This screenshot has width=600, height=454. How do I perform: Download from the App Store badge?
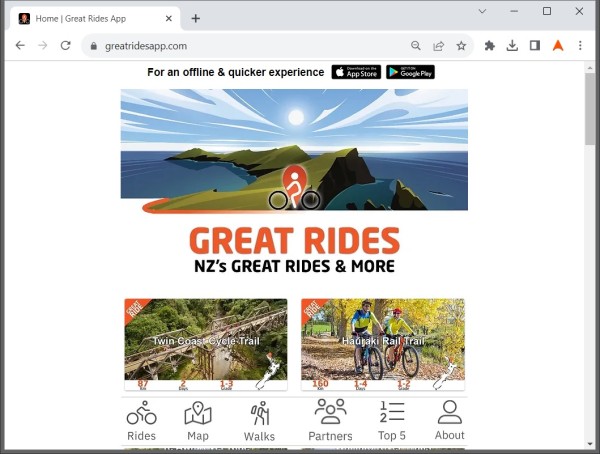coord(356,72)
